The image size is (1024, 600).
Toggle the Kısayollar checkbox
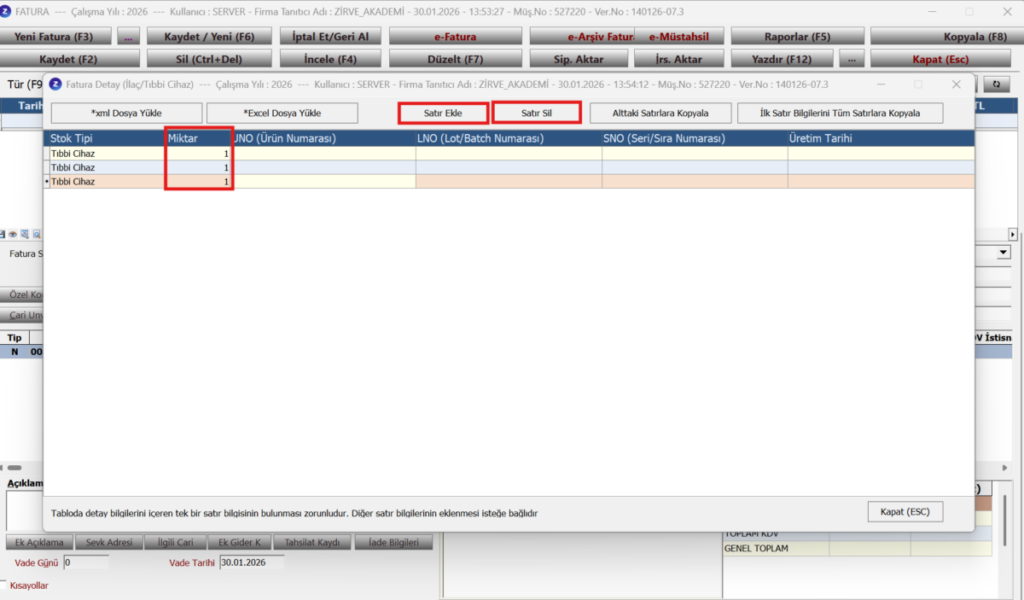point(3,585)
